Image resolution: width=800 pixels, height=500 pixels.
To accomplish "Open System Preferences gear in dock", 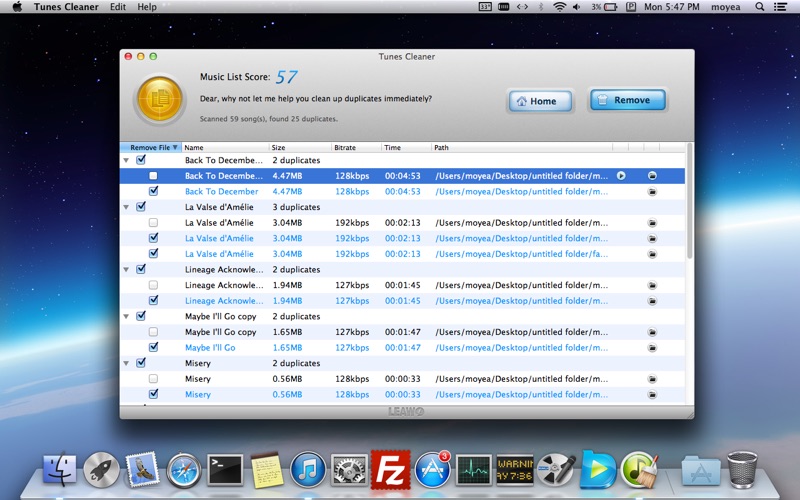I will coord(349,470).
